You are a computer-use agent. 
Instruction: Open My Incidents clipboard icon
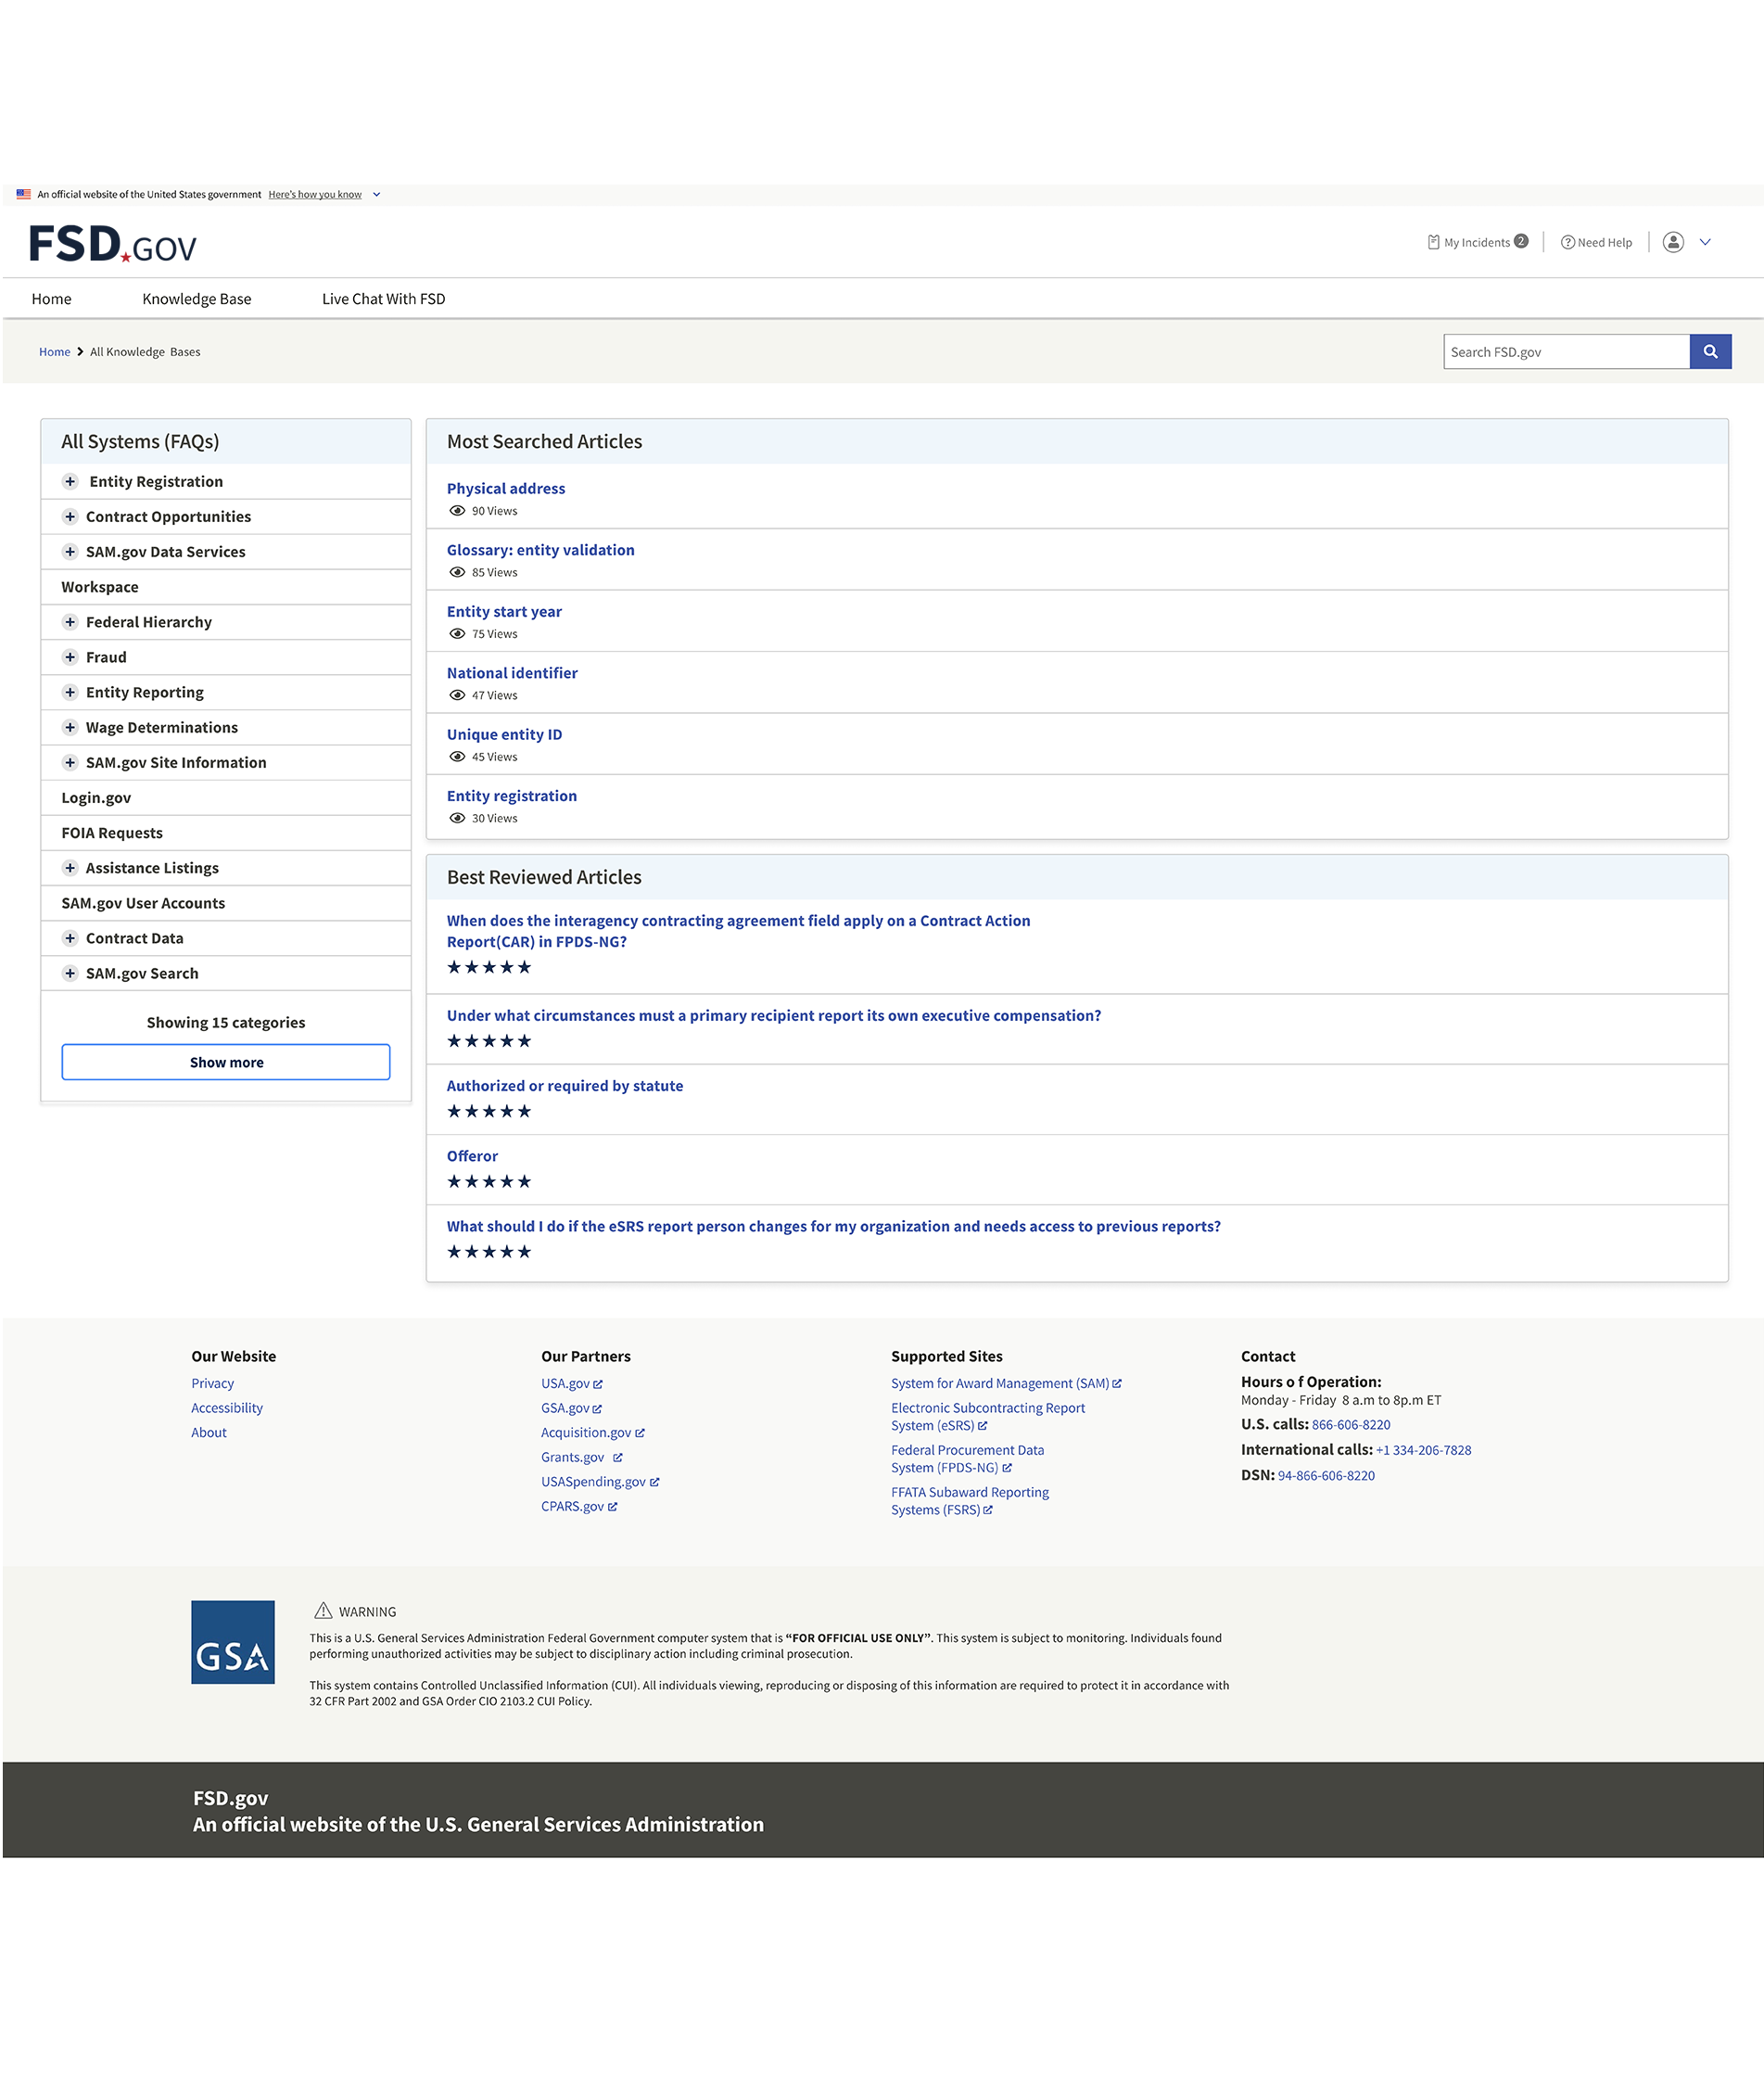[1433, 242]
